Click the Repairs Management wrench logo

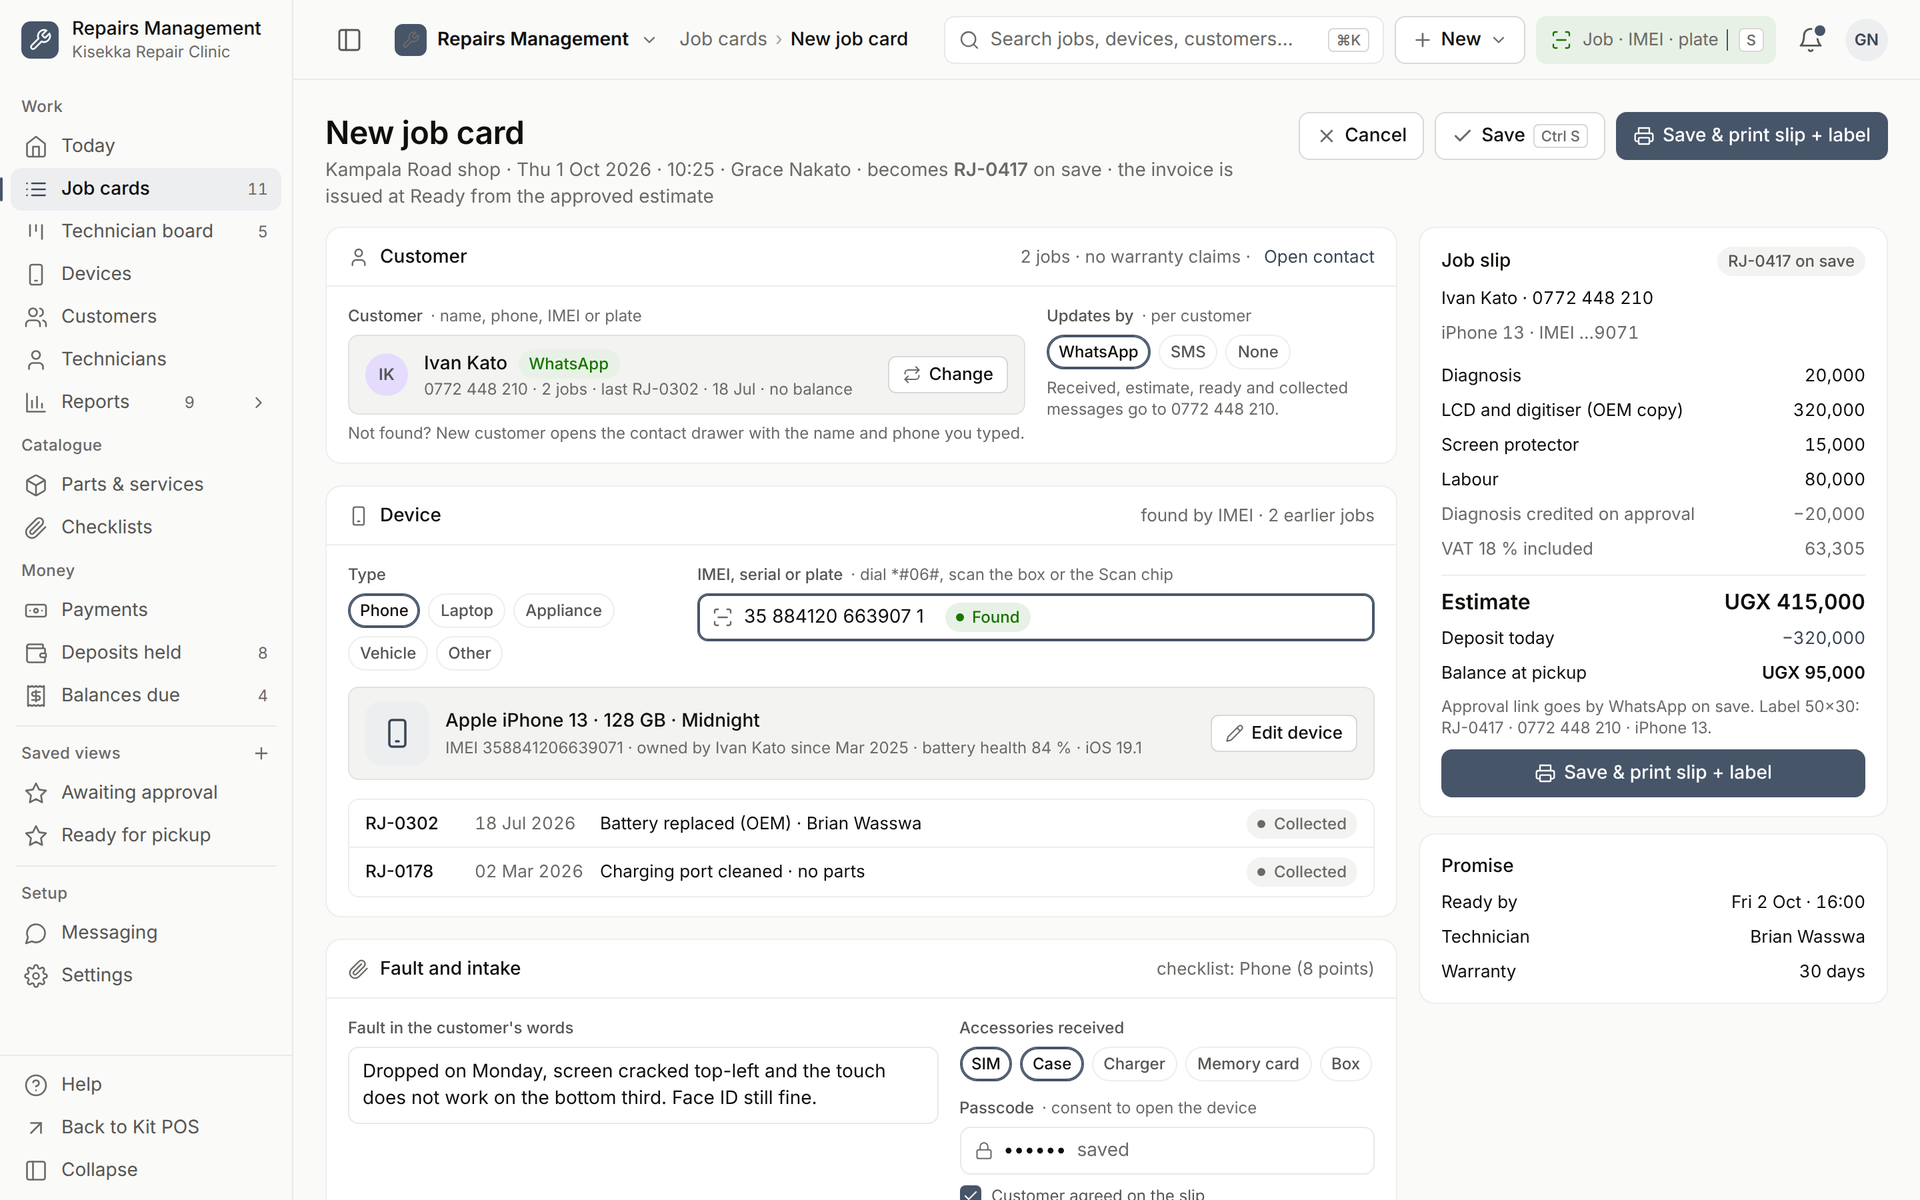point(40,40)
